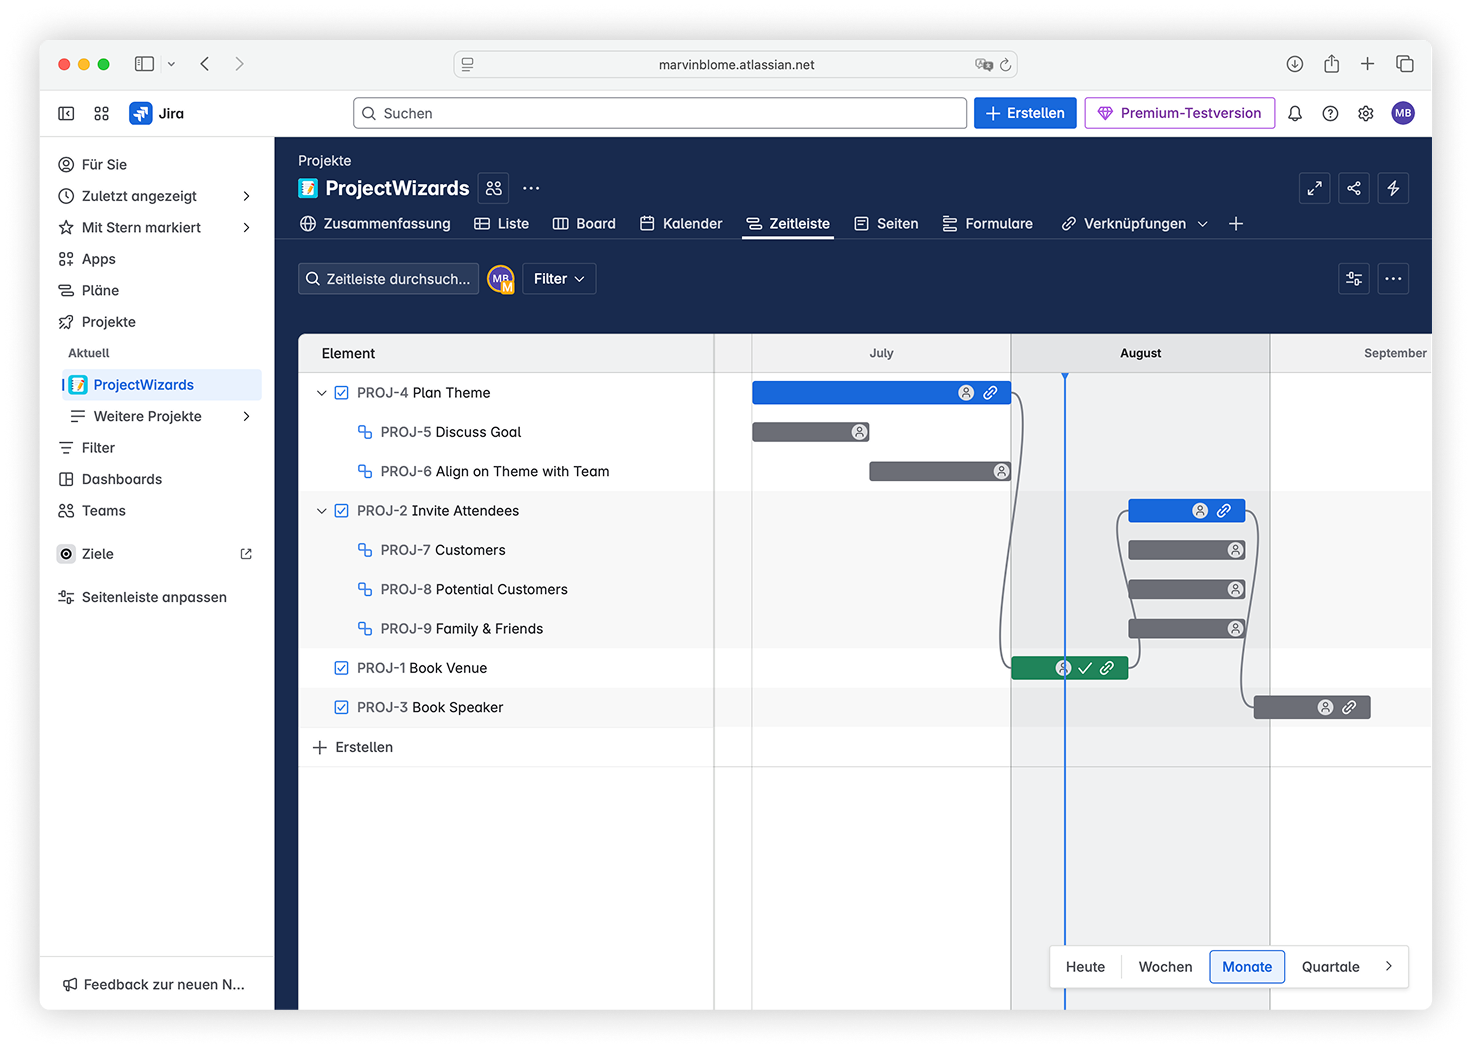Collapse the PROJ-2 Invite Attendees subtasks
1472x1050 pixels.
click(321, 510)
